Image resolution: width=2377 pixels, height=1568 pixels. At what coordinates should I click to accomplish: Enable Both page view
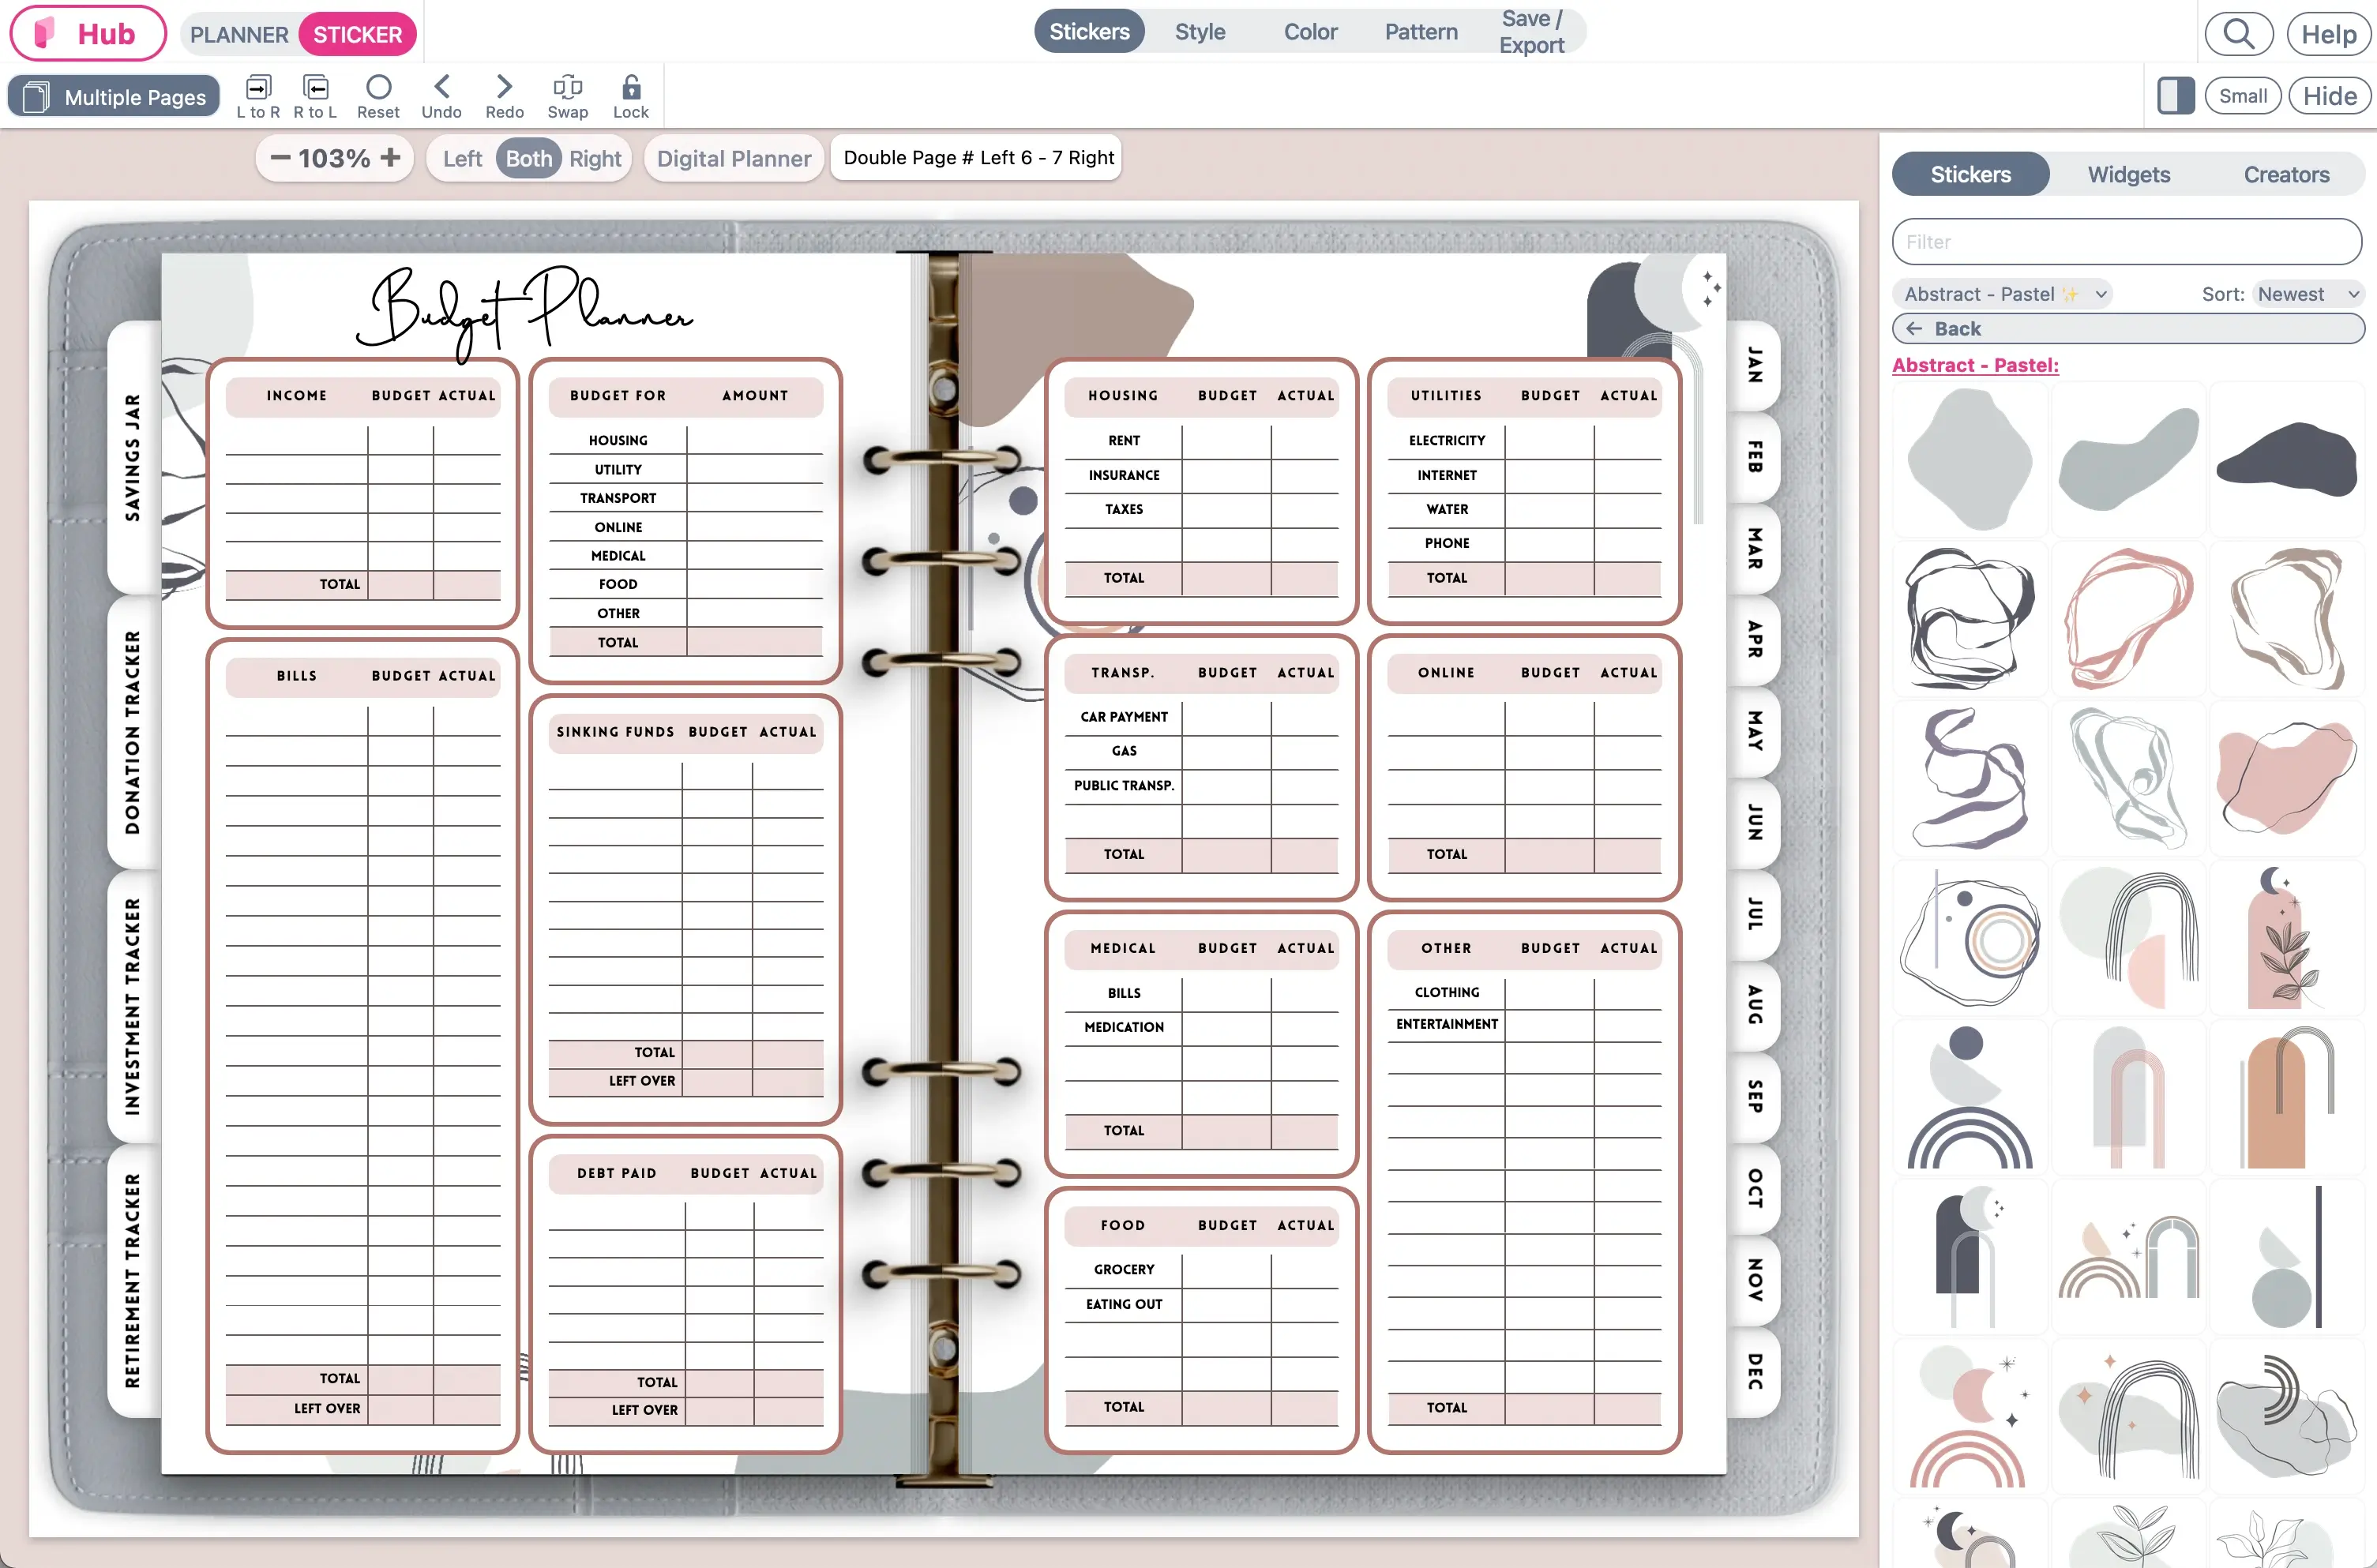528,158
